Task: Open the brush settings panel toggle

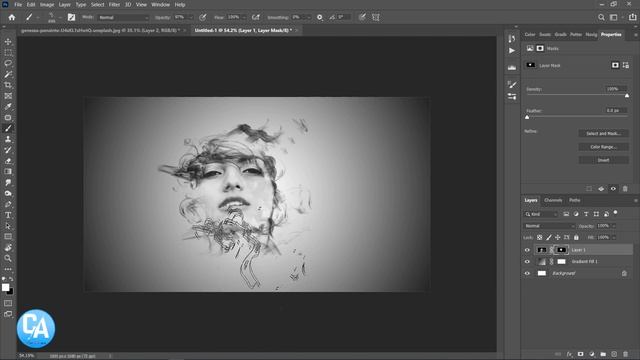Action: coord(71,17)
